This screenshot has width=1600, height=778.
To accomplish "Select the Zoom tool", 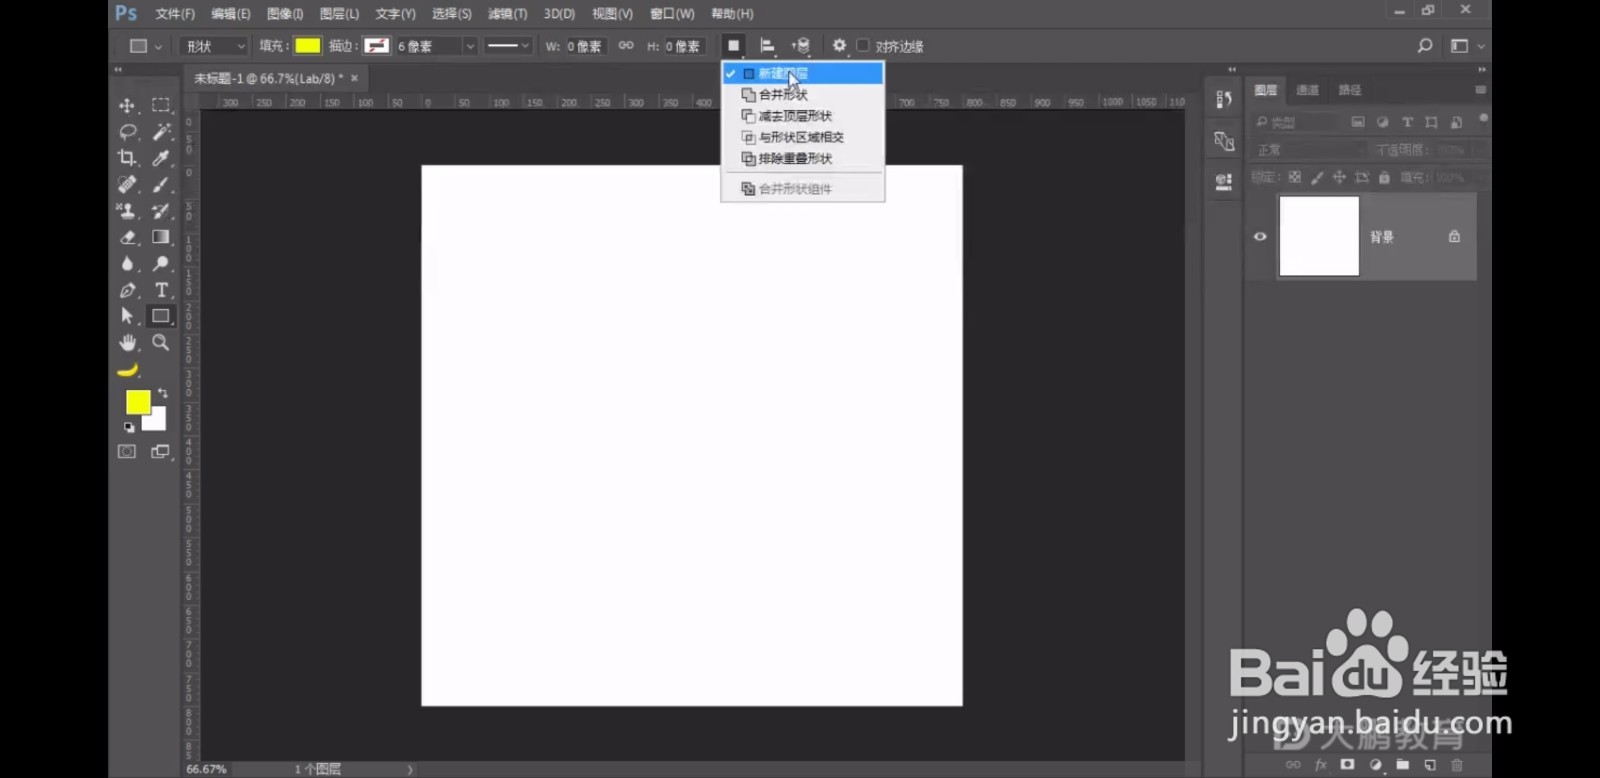I will [160, 343].
